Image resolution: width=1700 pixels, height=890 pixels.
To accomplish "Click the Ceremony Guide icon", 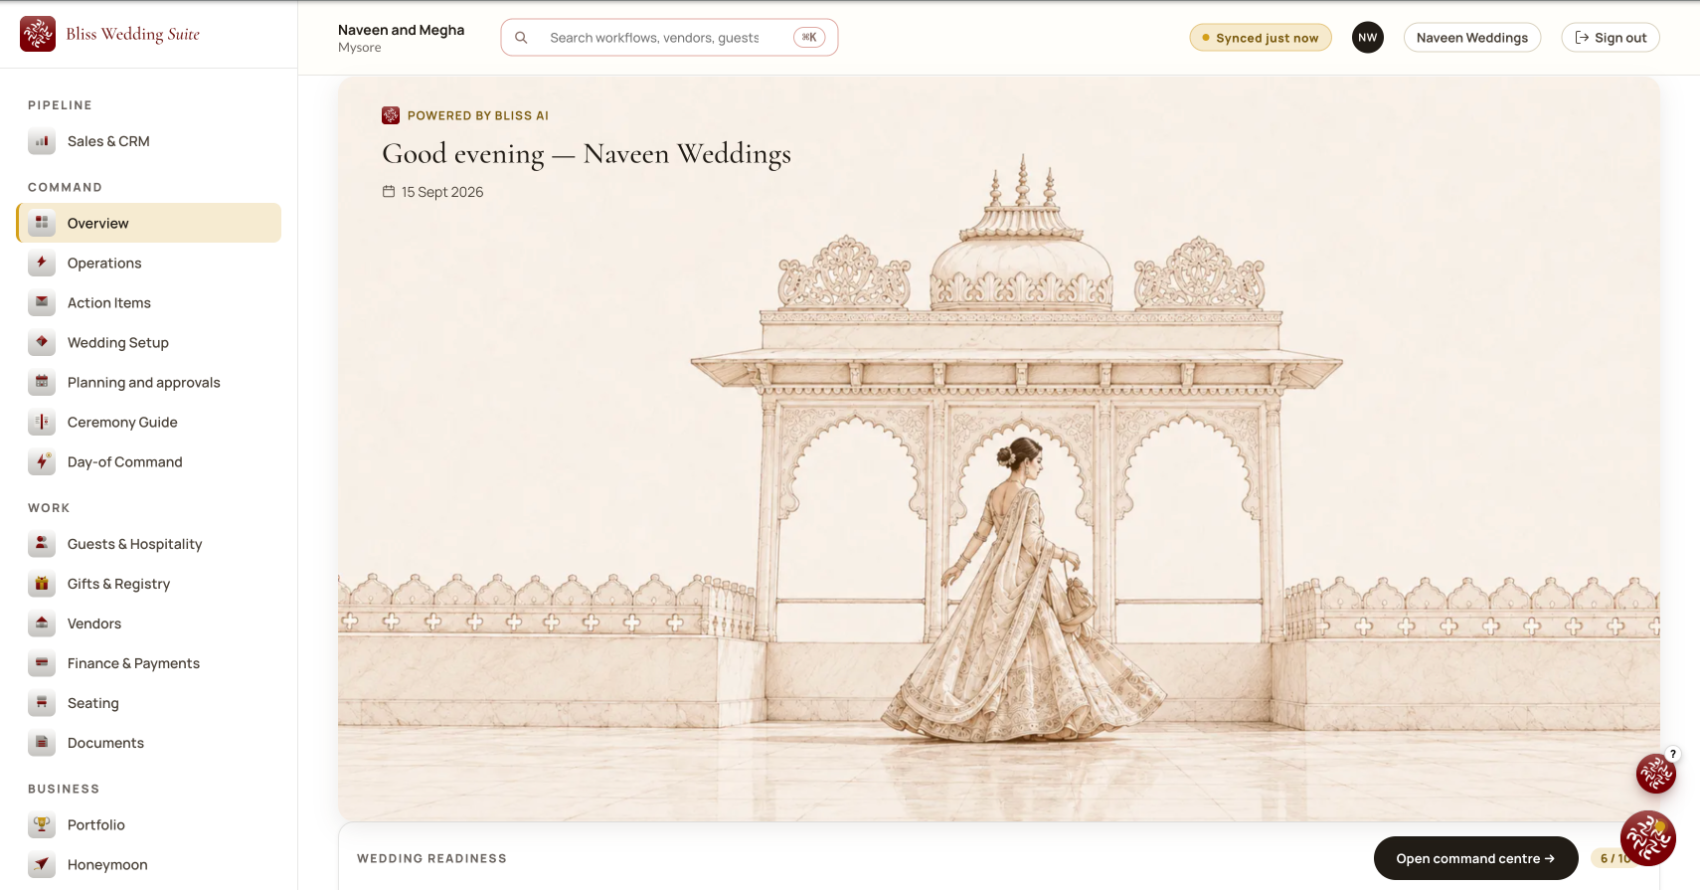I will click(x=41, y=423).
